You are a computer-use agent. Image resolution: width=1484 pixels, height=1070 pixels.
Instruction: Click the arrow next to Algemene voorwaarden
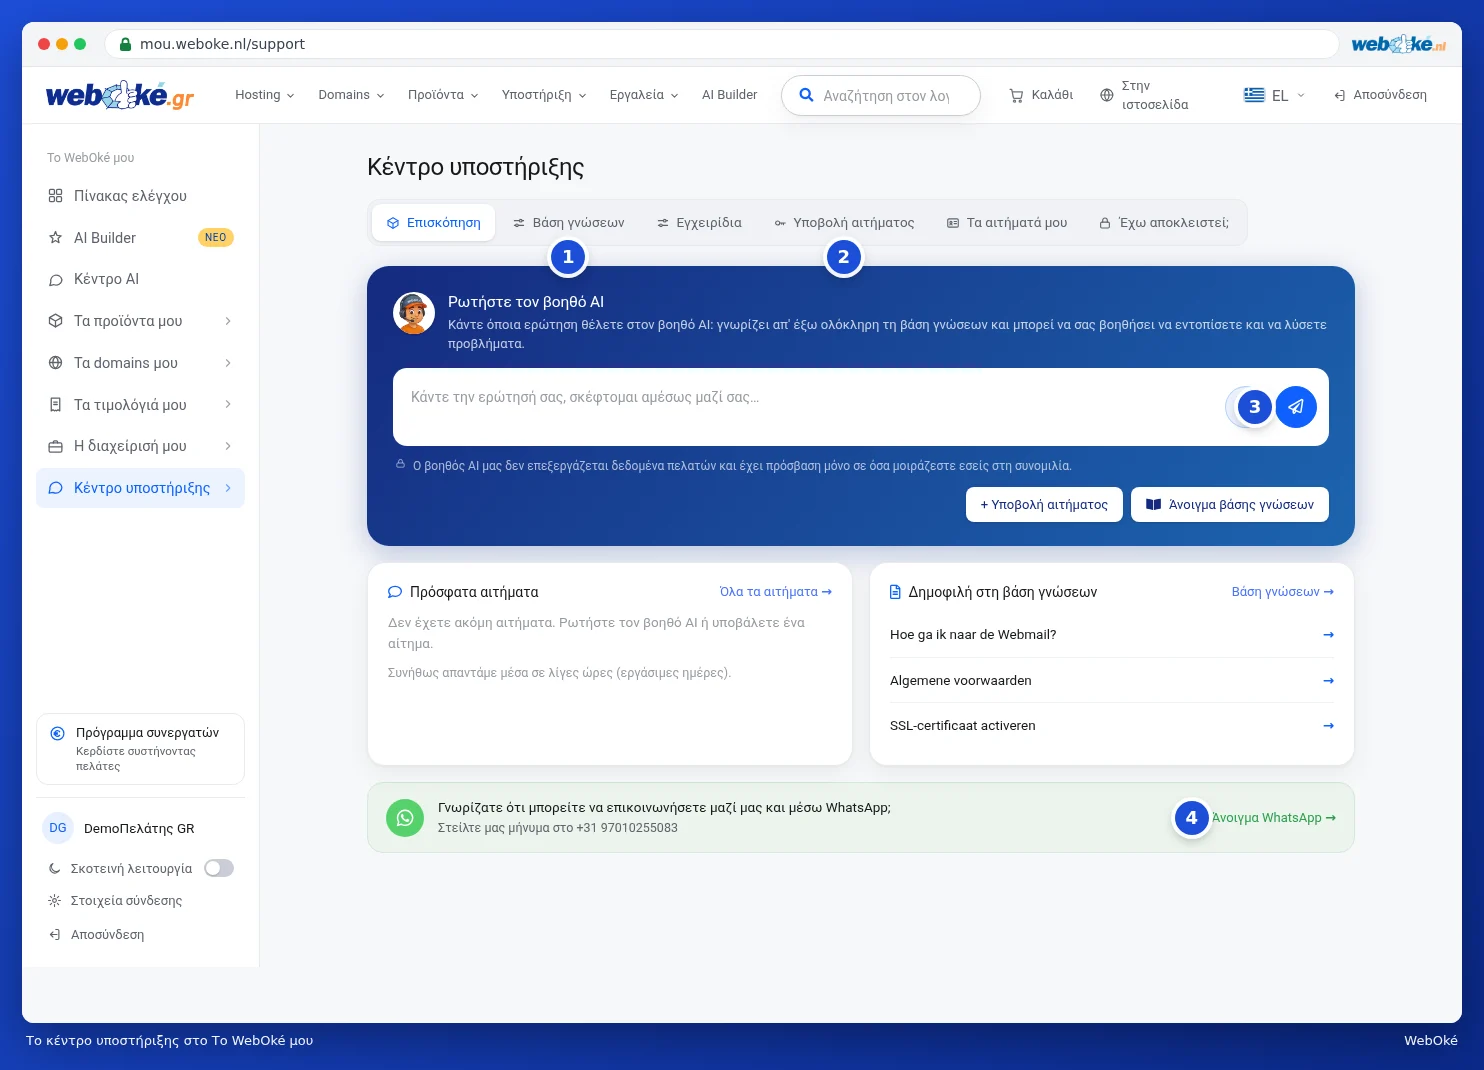coord(1328,680)
